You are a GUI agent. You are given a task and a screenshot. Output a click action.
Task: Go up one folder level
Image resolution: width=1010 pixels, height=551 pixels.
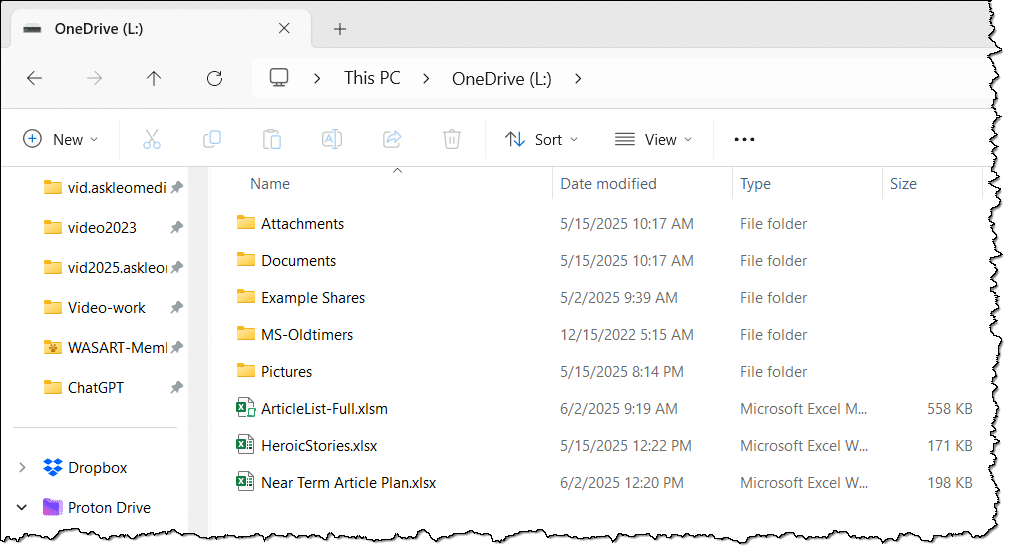[x=154, y=78]
